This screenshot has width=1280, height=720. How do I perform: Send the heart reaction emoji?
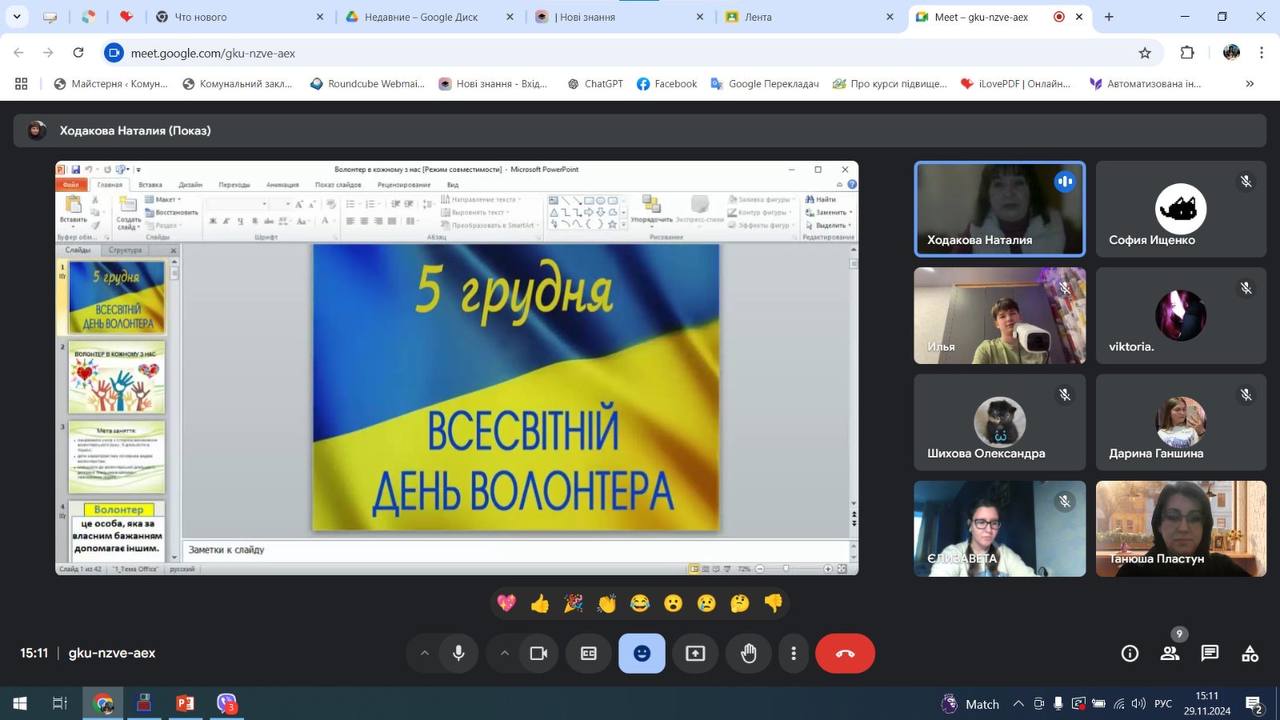(506, 603)
